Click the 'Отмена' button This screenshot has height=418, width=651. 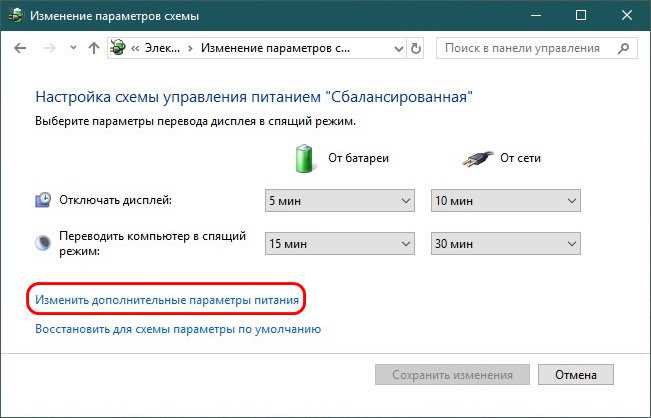click(x=576, y=375)
